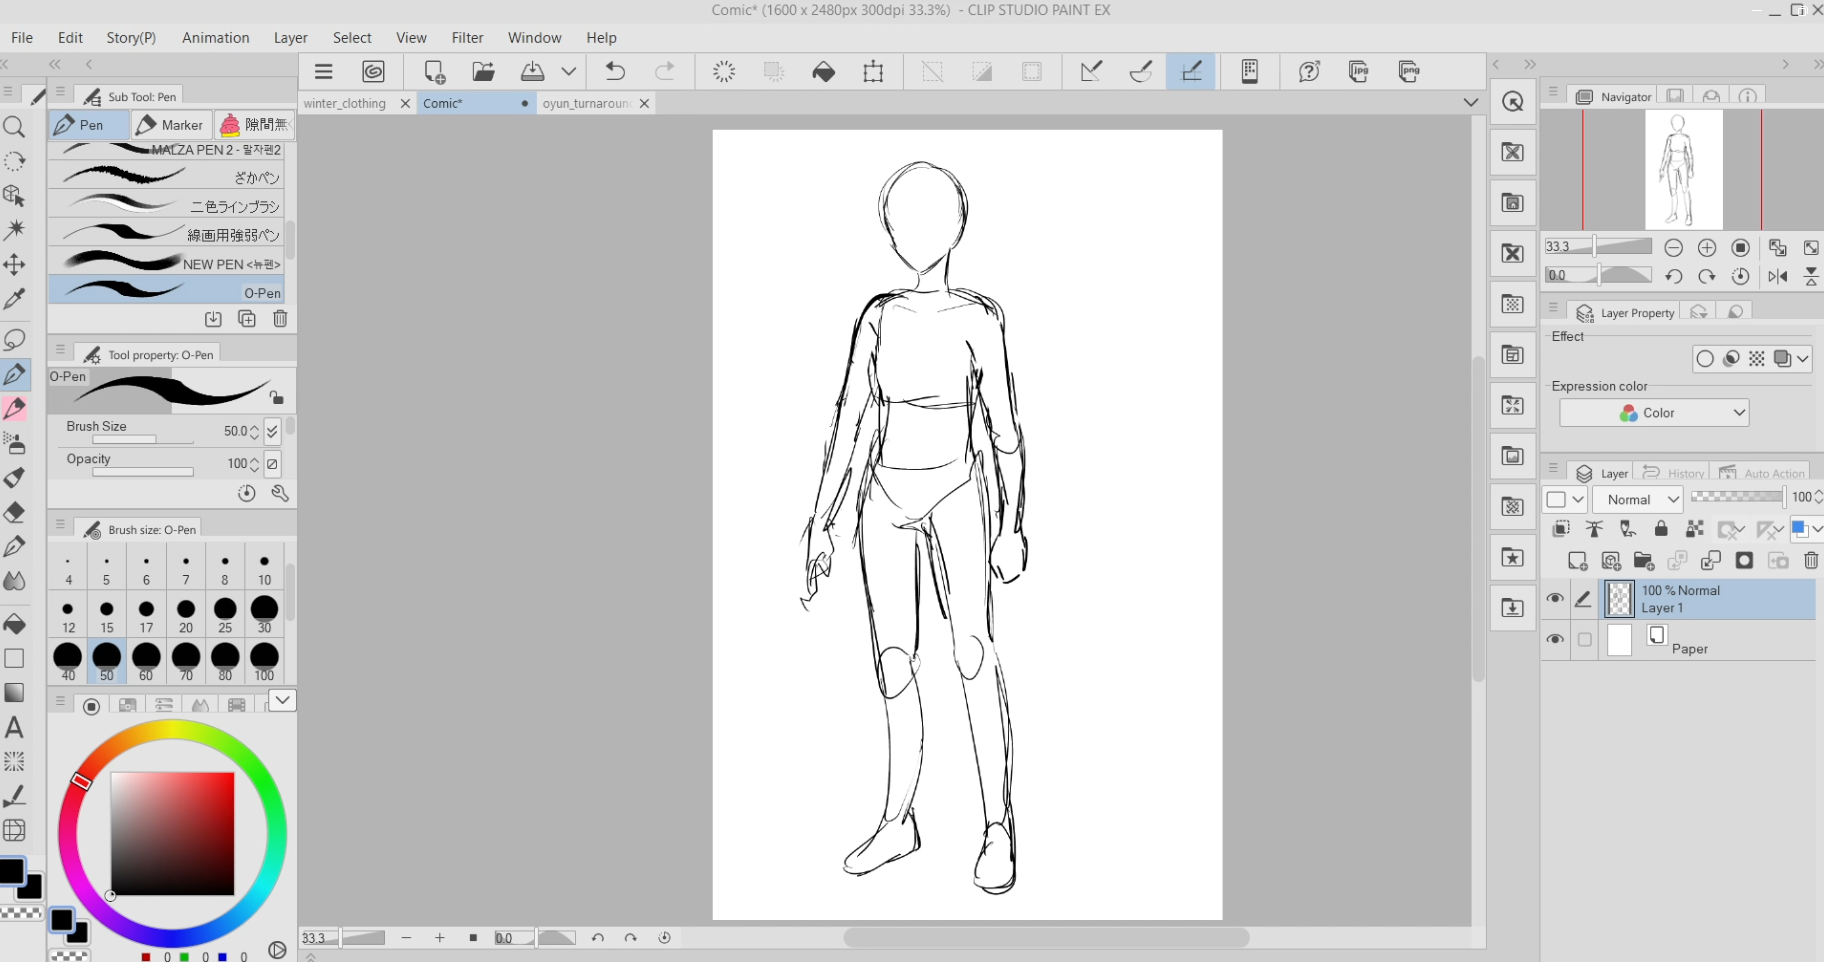The width and height of the screenshot is (1824, 962).
Task: Click the Undo arrow in command bar
Action: (x=615, y=71)
